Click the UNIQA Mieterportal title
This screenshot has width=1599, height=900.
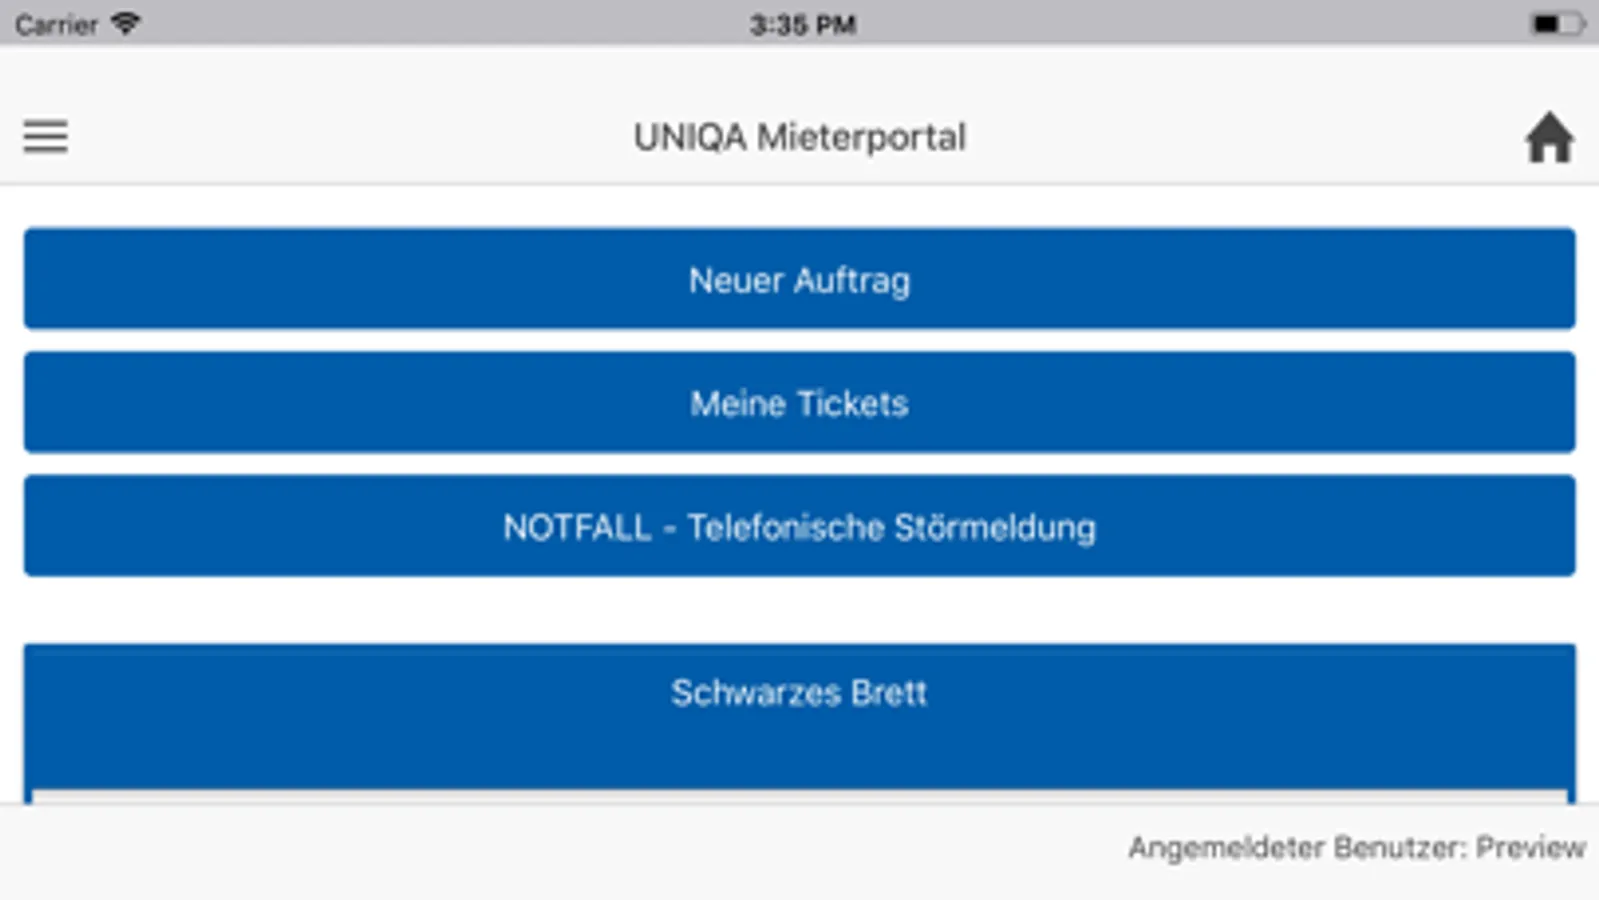click(x=799, y=137)
